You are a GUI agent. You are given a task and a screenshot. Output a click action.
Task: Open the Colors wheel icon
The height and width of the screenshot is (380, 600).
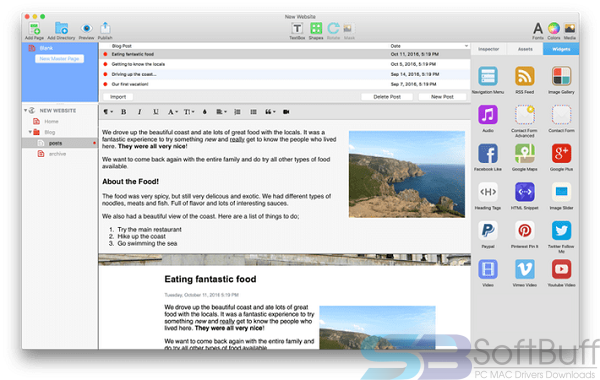tap(554, 28)
